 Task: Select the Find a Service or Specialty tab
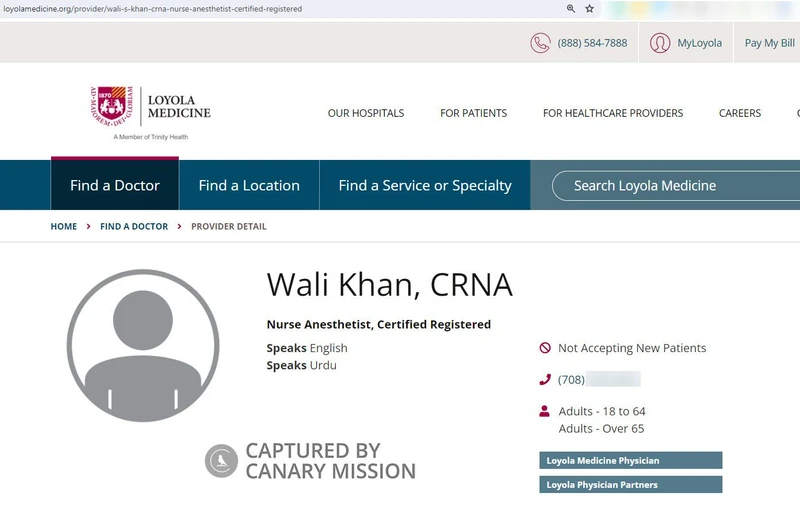tap(425, 185)
